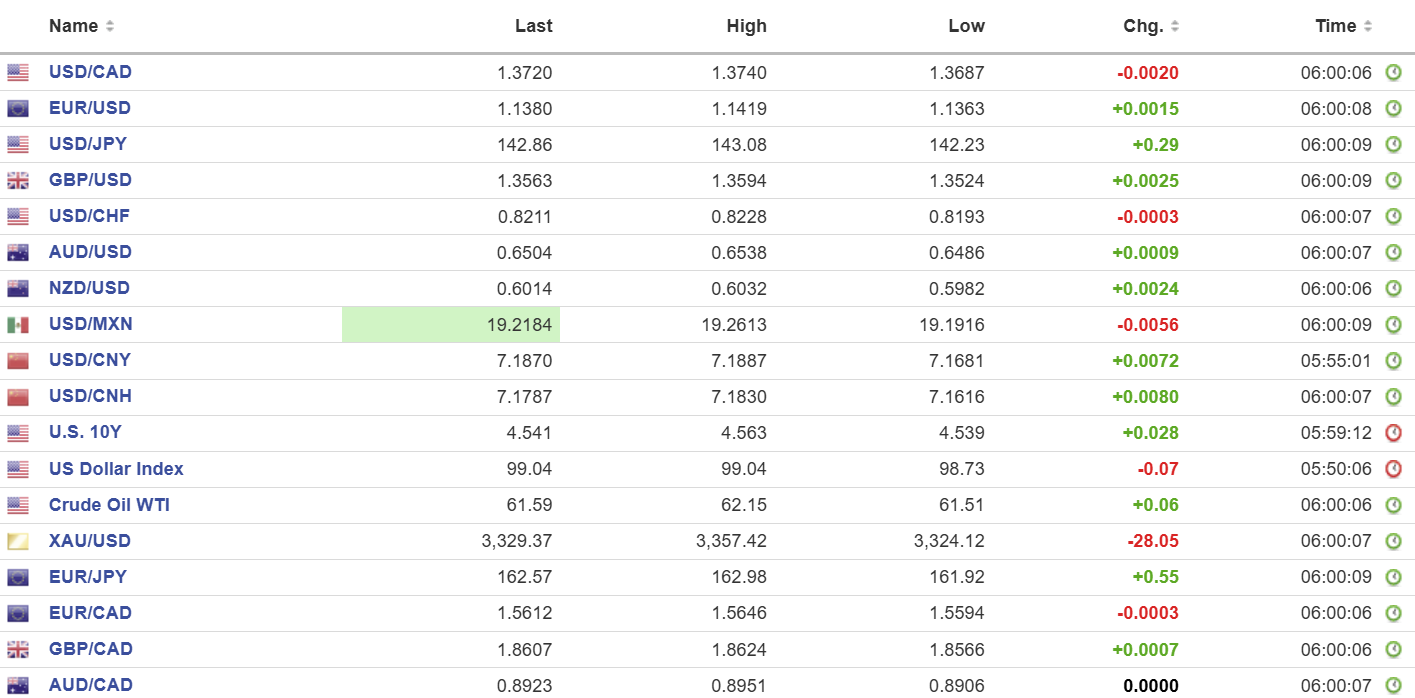
Task: Click the green clock icon for XAU/USD
Action: (1393, 541)
